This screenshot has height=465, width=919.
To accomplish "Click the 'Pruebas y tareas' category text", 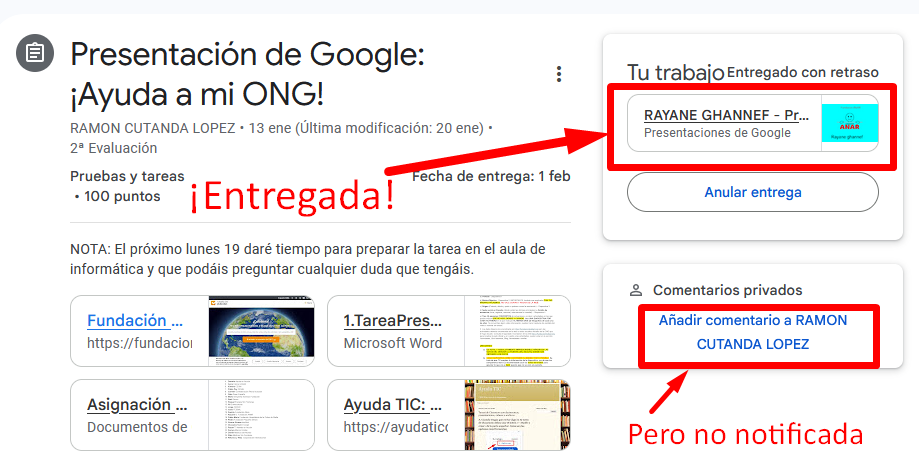I will (127, 177).
